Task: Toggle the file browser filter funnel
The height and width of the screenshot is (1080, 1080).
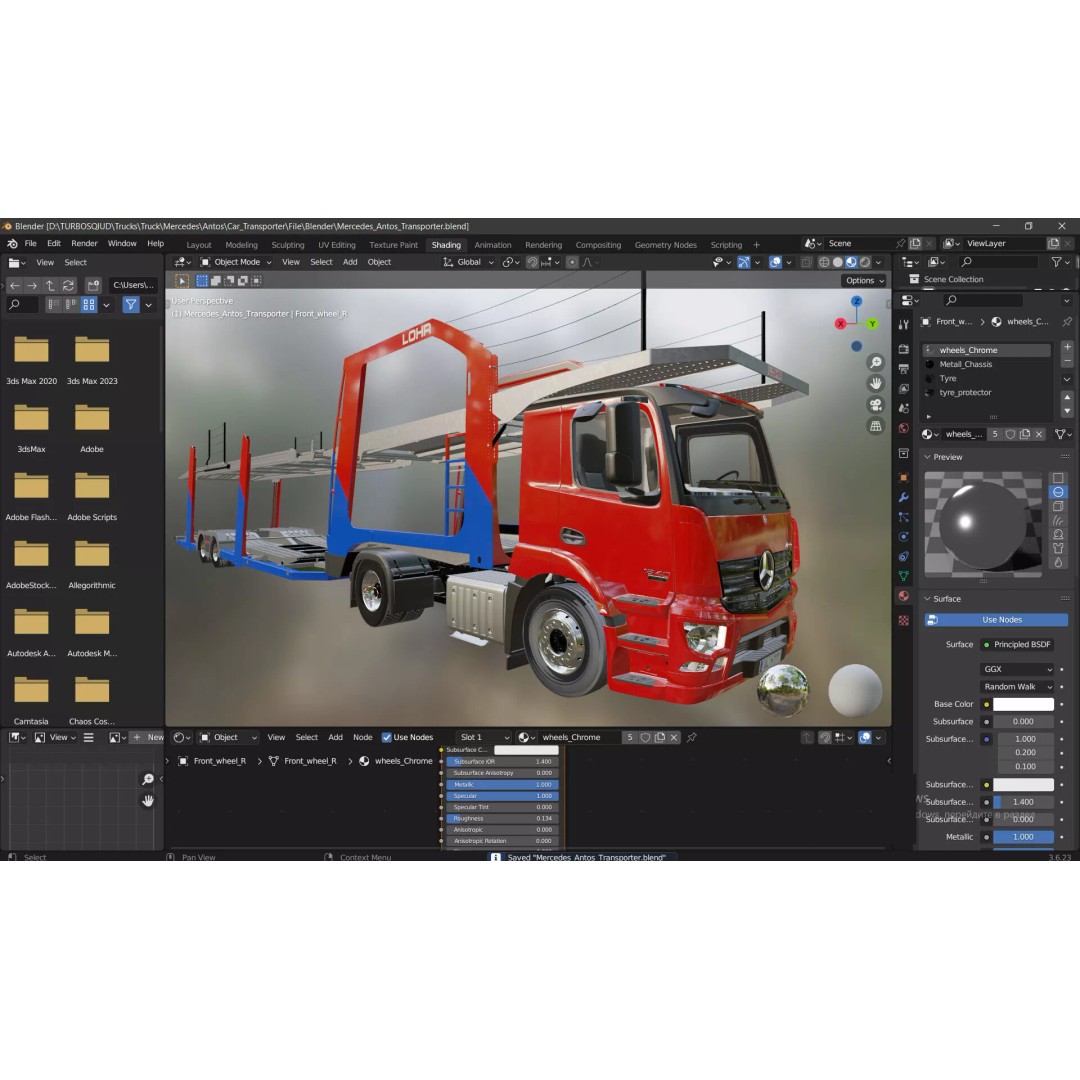Action: [131, 304]
